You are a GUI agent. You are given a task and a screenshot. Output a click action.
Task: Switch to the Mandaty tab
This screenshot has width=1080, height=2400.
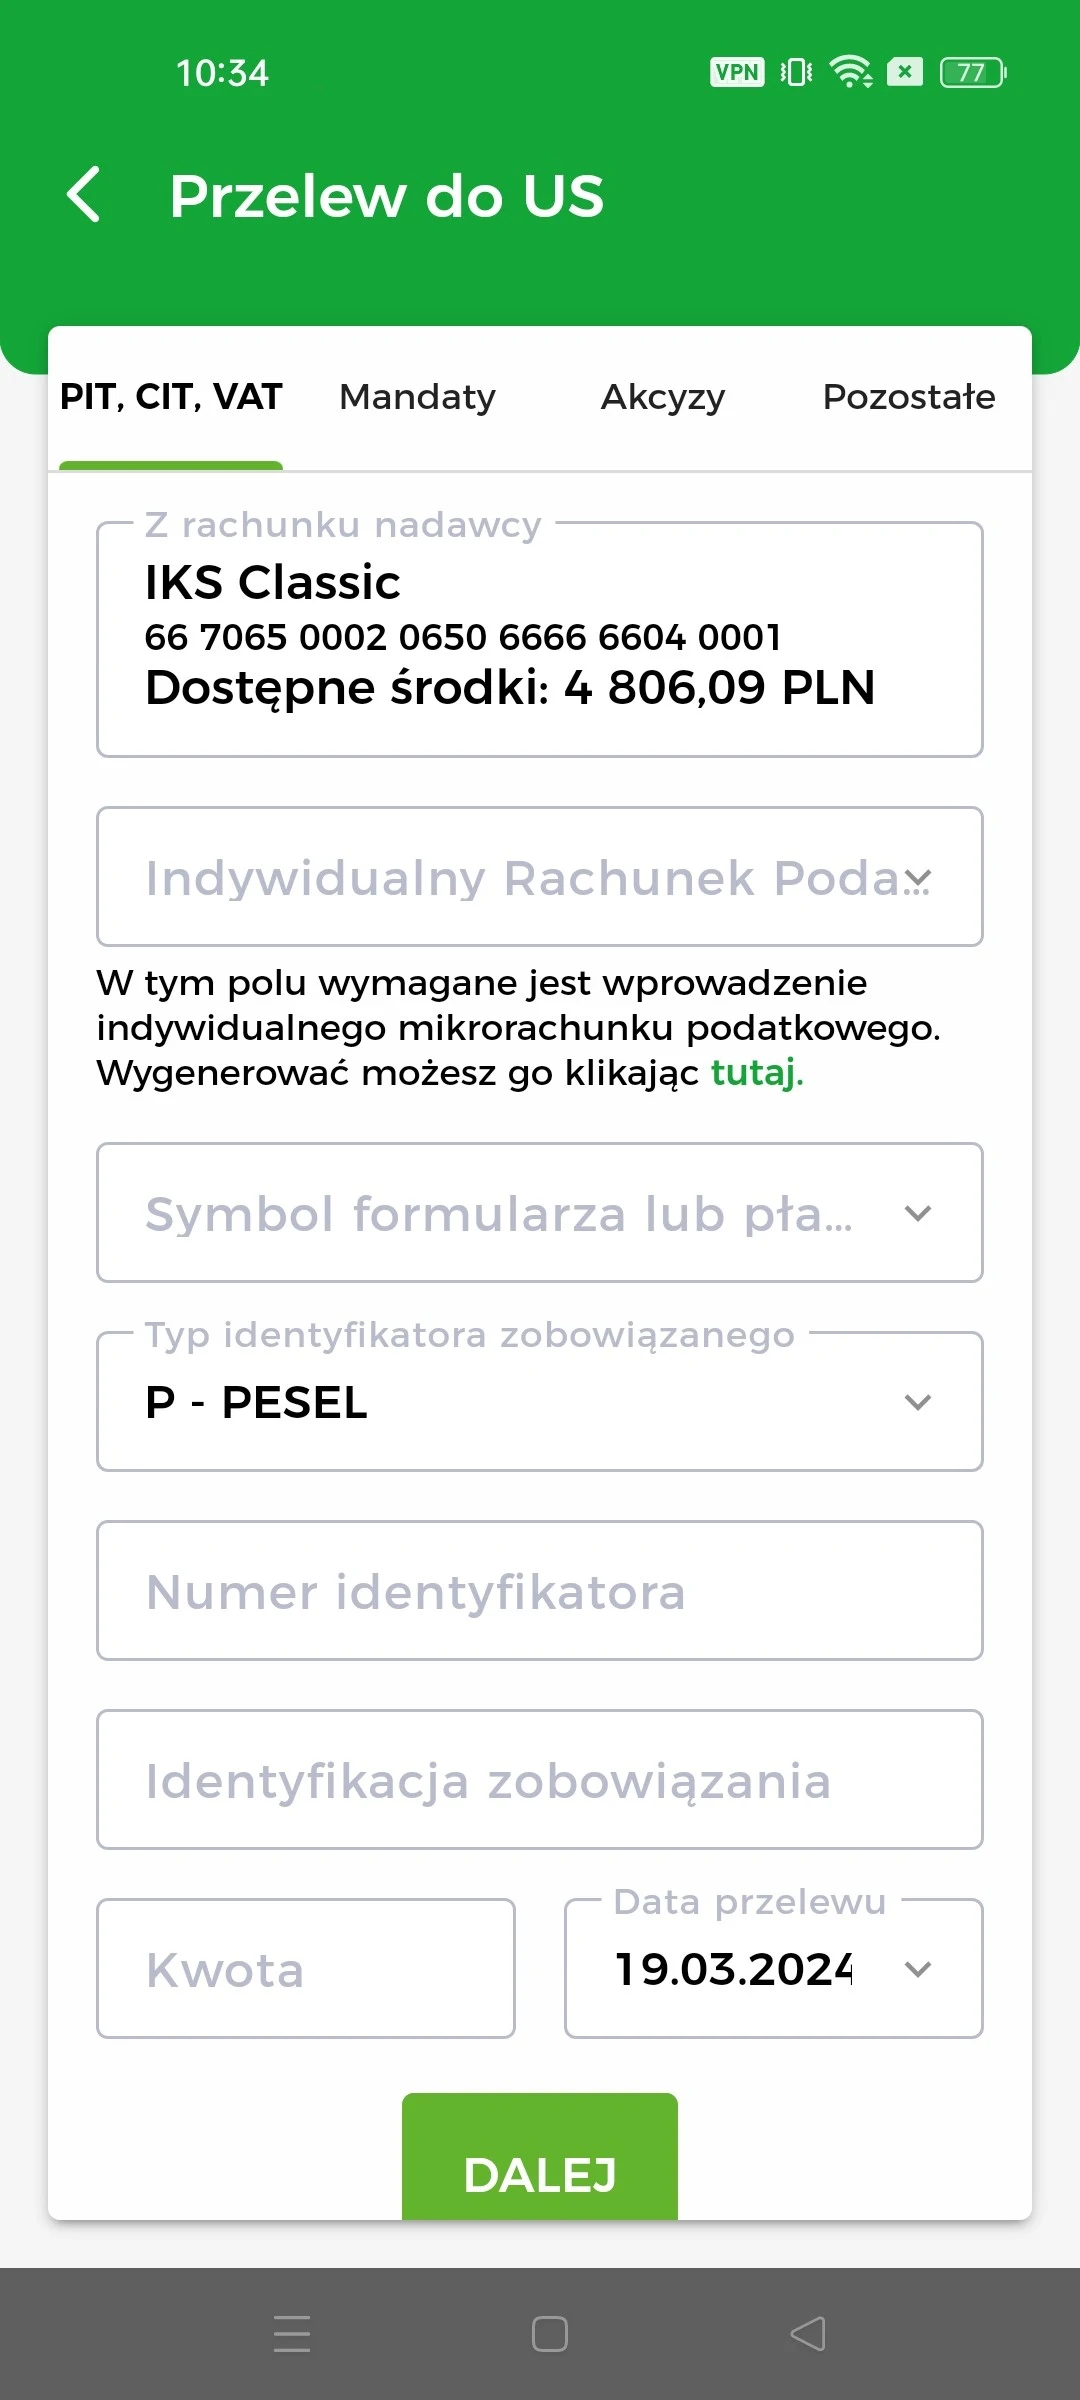click(417, 397)
